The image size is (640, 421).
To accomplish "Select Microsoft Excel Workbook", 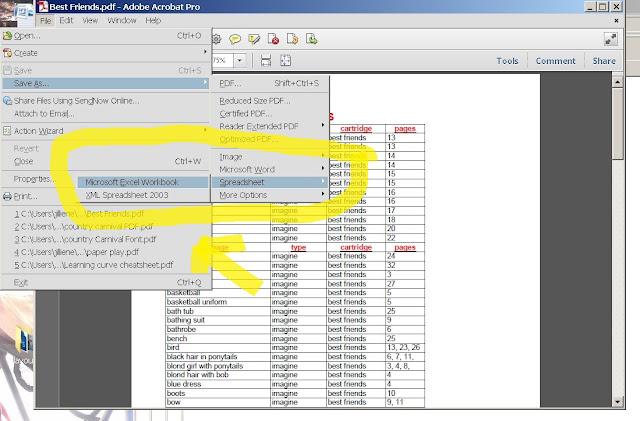I will (143, 182).
